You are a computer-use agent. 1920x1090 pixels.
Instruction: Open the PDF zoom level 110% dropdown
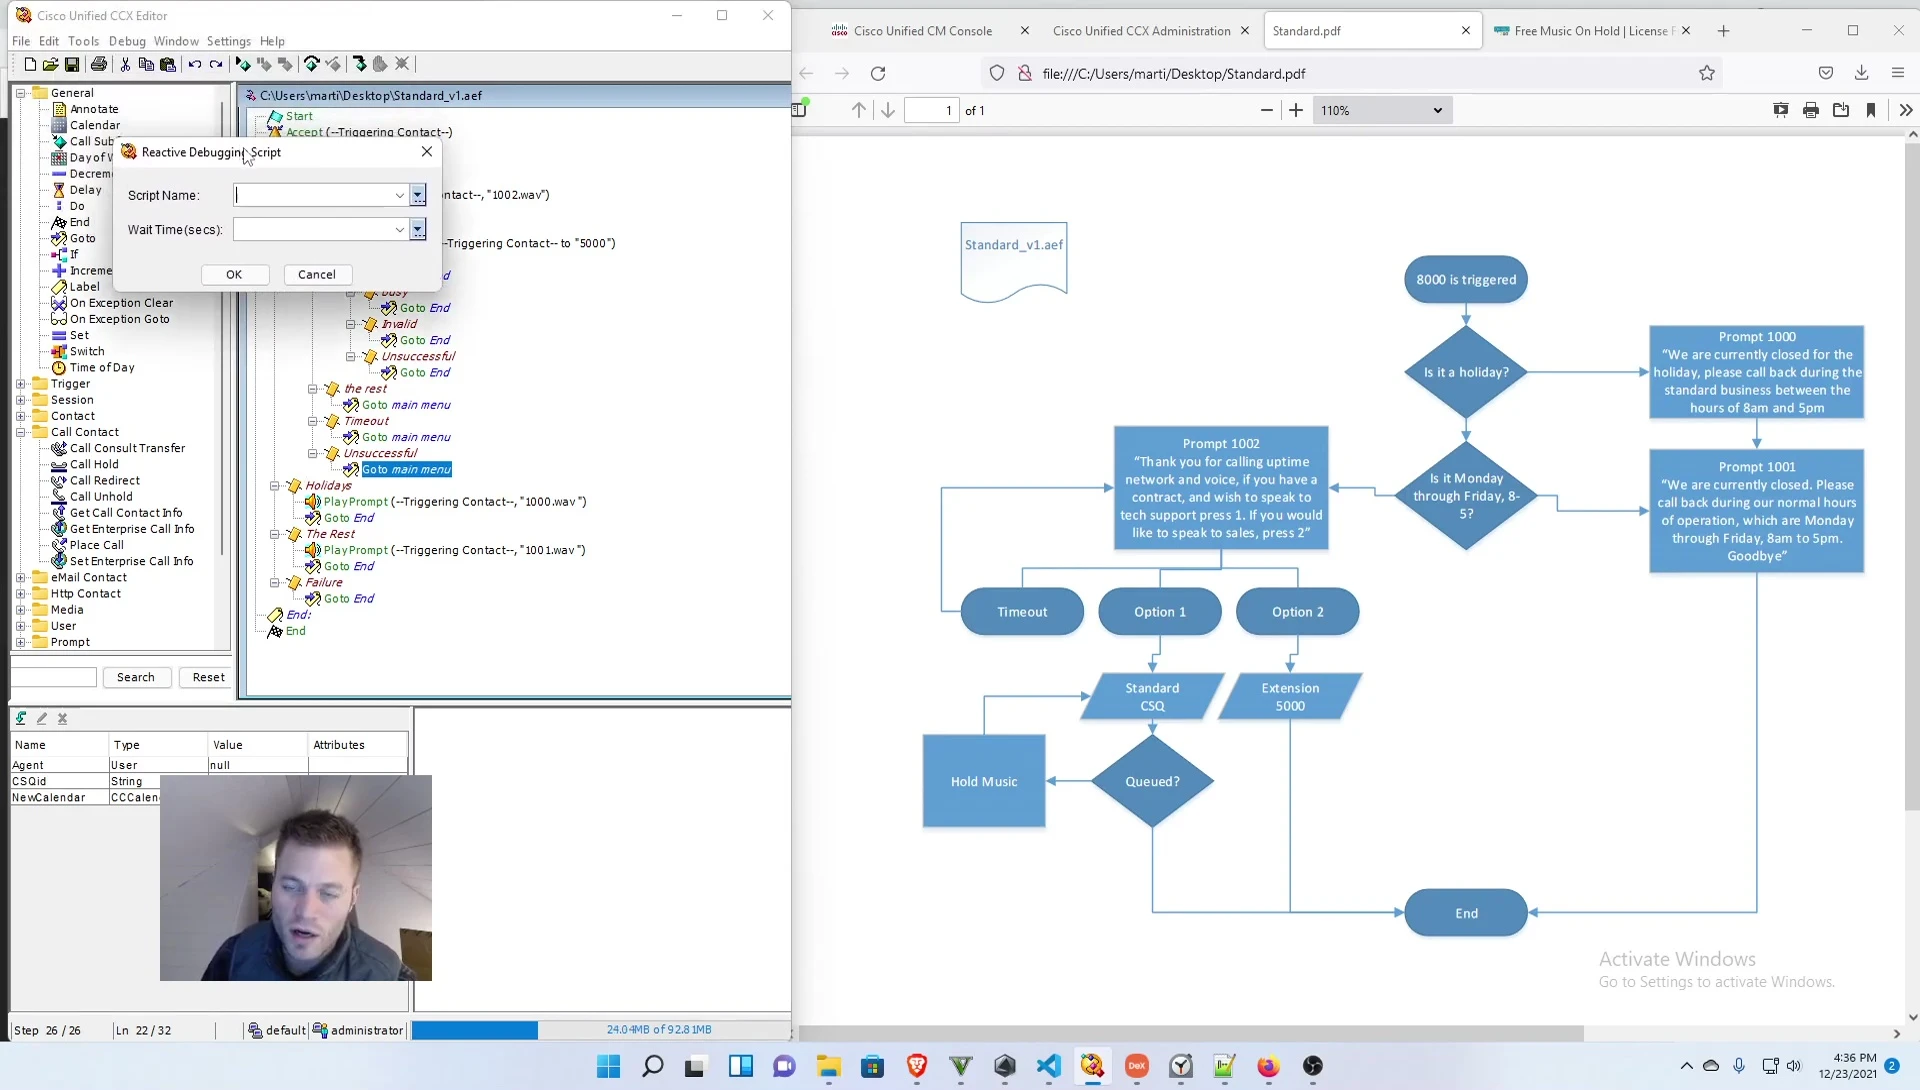tap(1382, 110)
